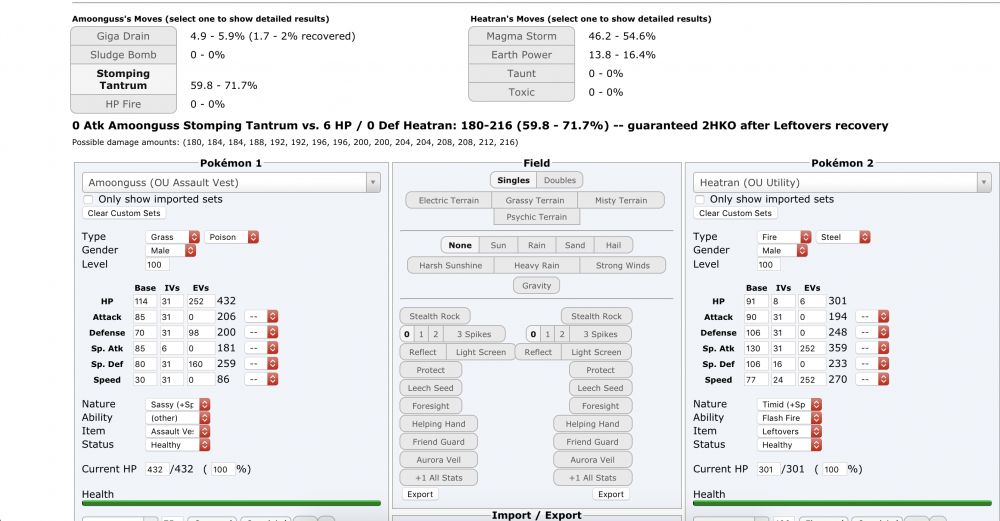Tick Amoonguss's 'Only show imported sets' checkbox

(x=88, y=199)
